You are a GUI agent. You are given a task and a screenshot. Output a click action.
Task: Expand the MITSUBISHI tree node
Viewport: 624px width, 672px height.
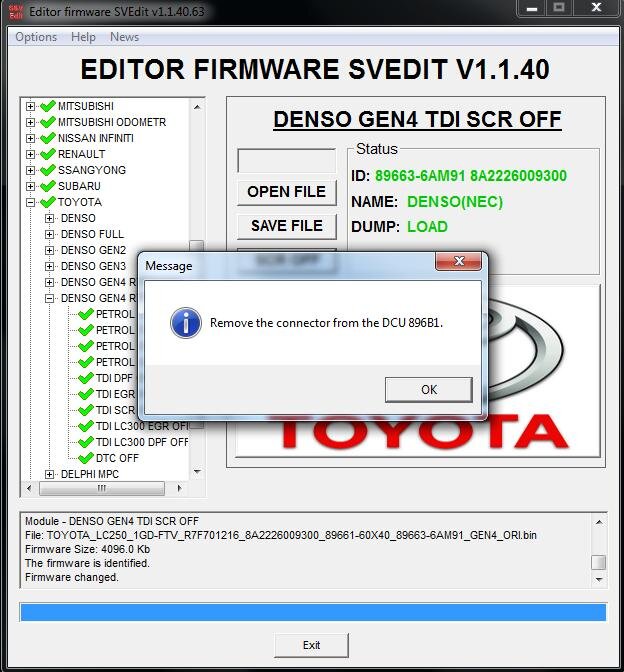[30, 106]
